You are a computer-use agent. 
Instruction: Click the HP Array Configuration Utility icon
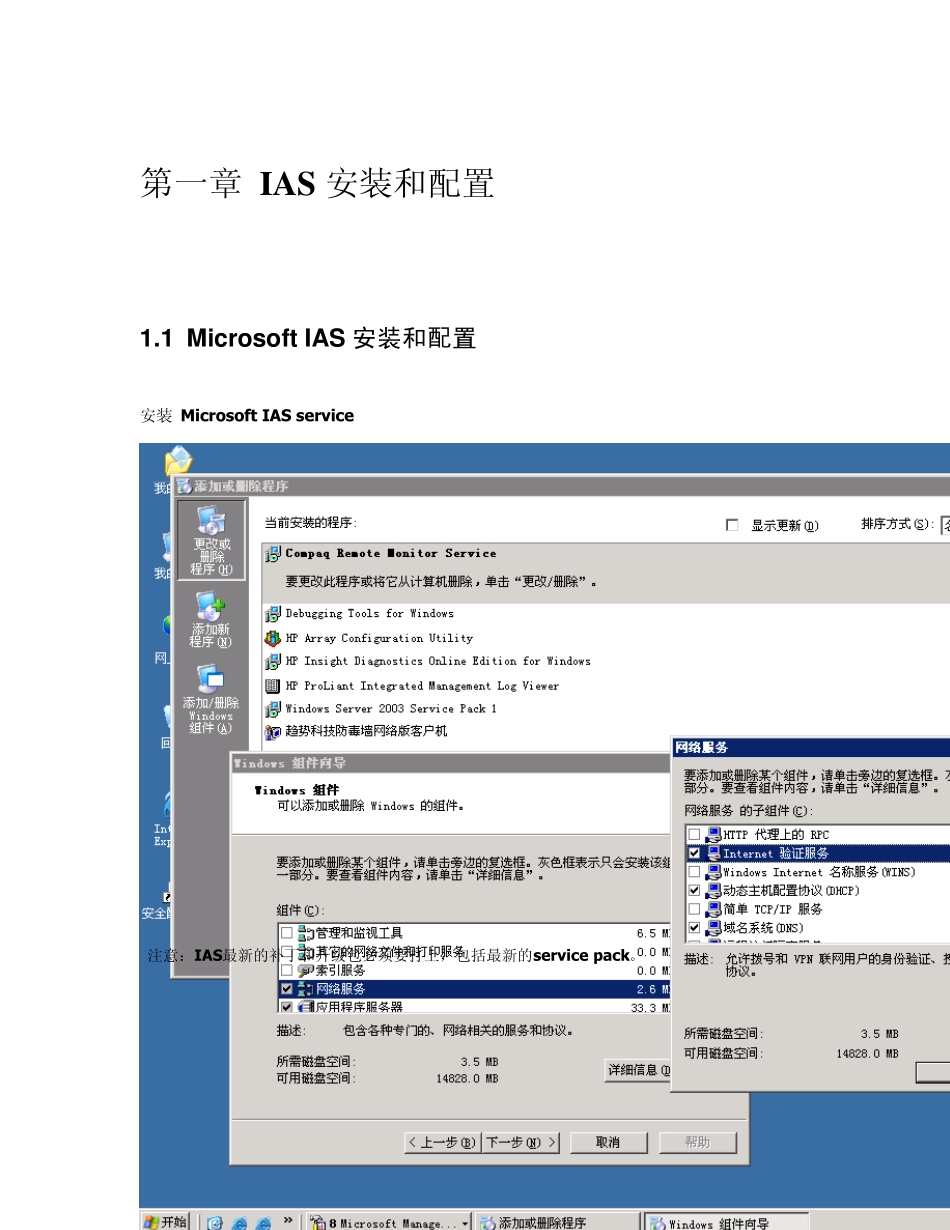pos(273,638)
